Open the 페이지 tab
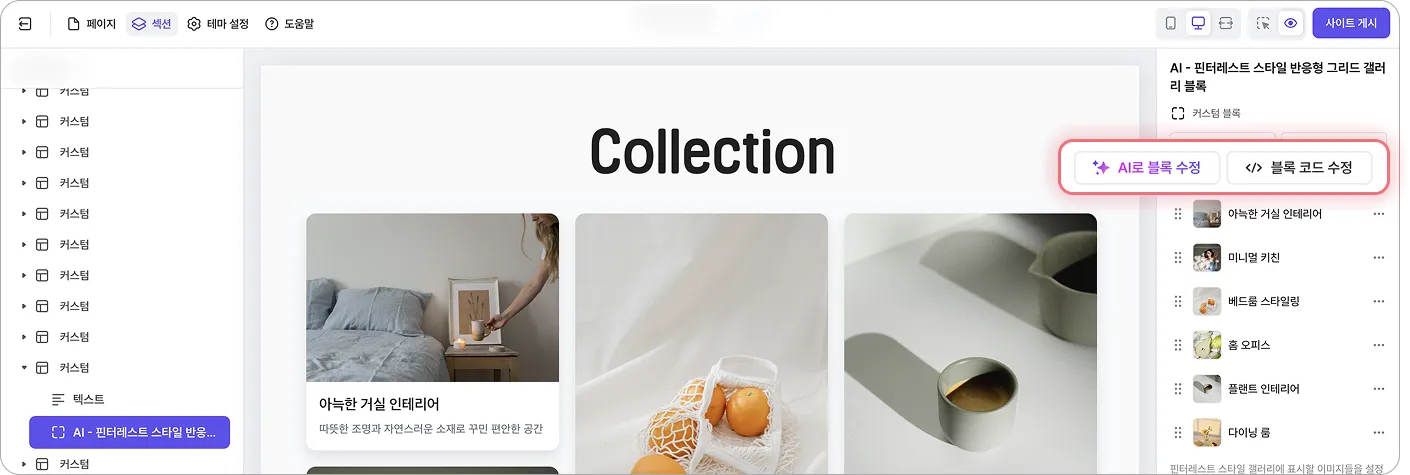This screenshot has width=1410, height=475. (92, 23)
